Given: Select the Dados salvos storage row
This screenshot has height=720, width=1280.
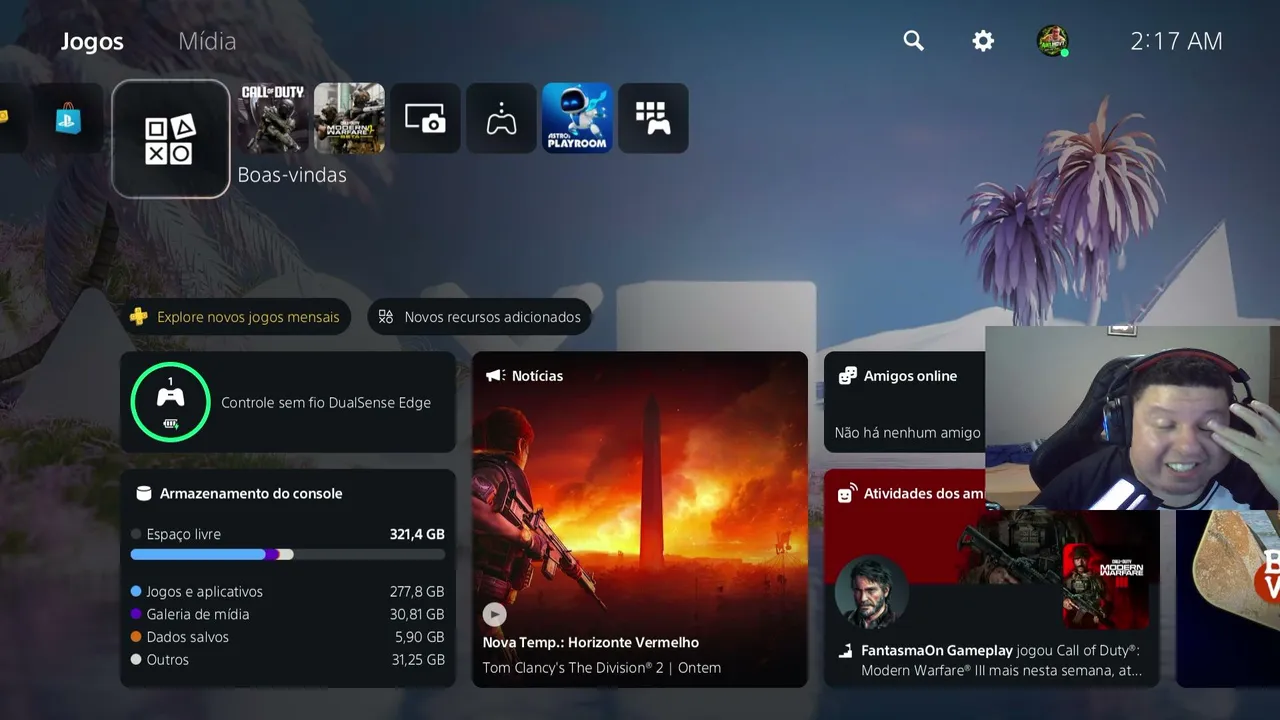Looking at the screenshot, I should coord(288,637).
